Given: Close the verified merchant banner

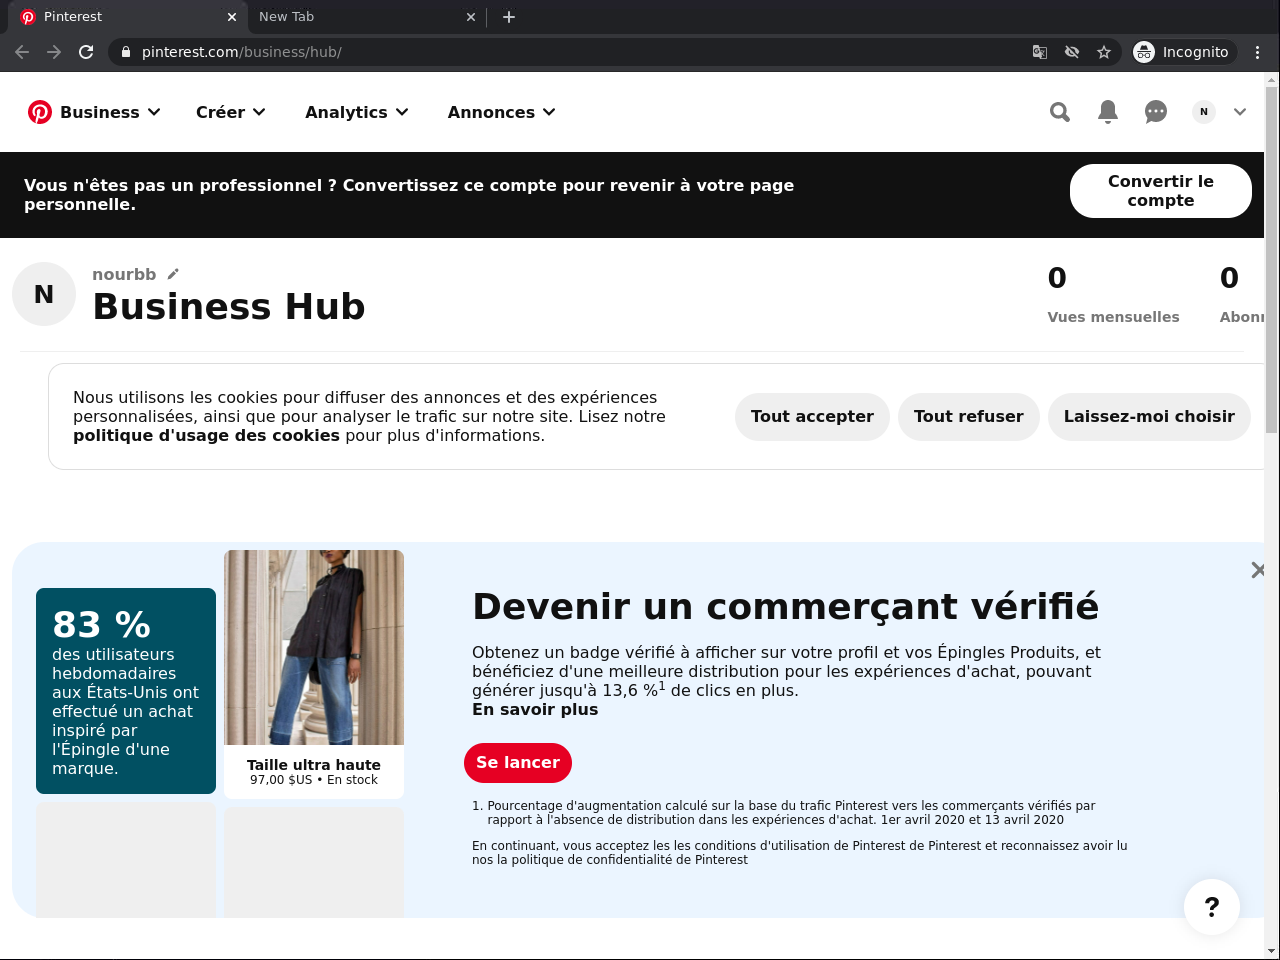Looking at the screenshot, I should pyautogui.click(x=1258, y=570).
